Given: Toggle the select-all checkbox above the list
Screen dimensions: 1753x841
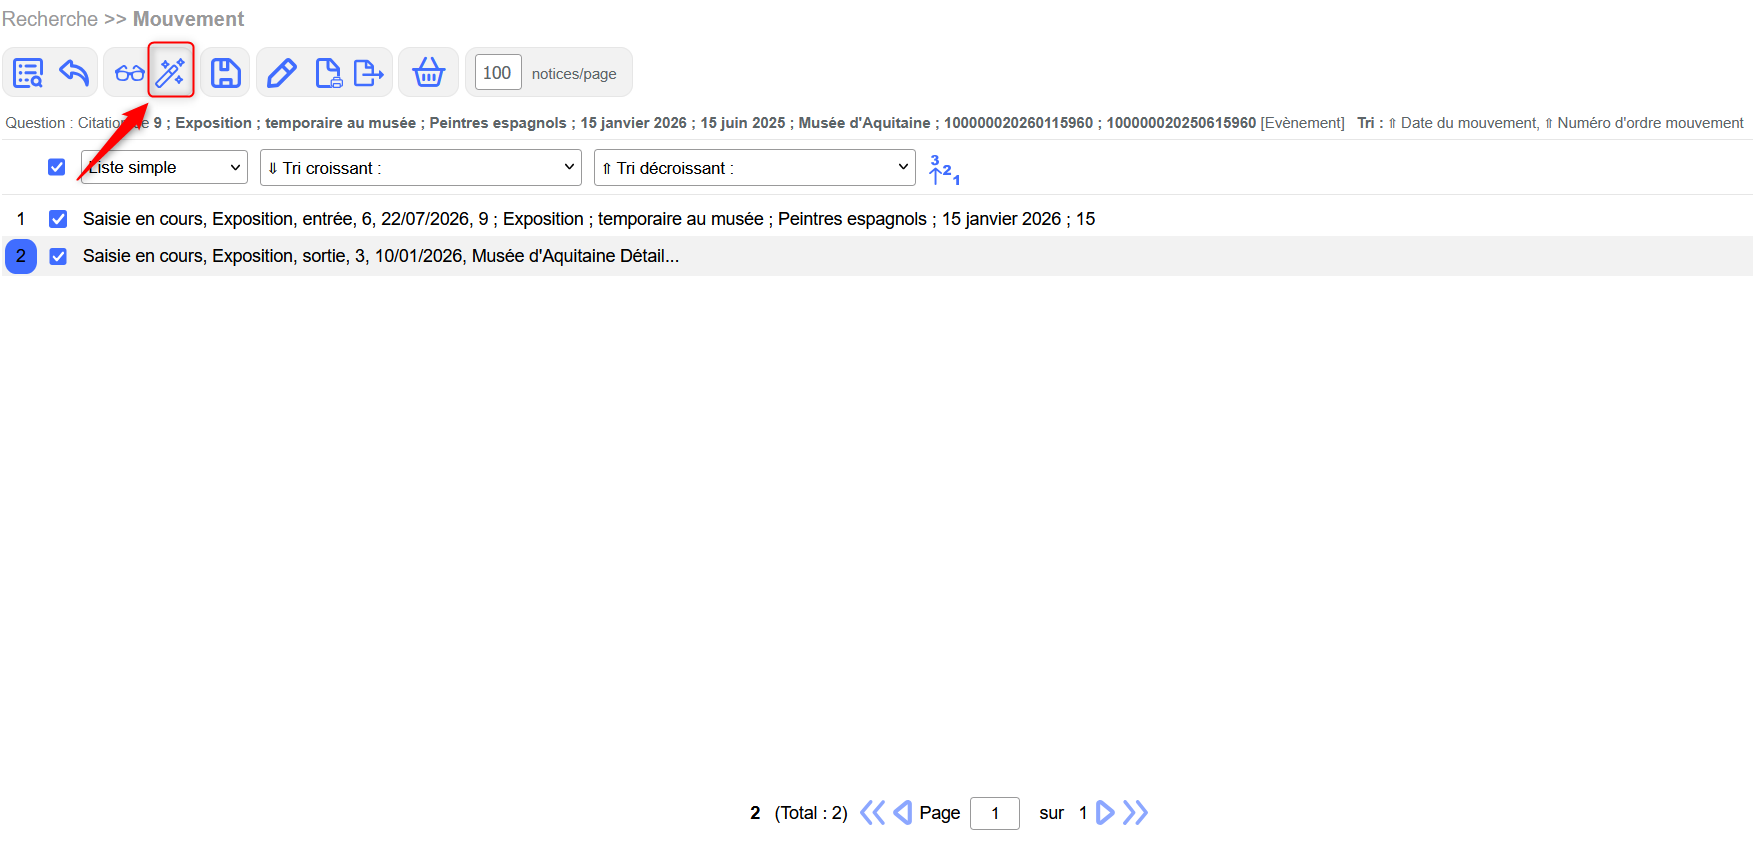Looking at the screenshot, I should pyautogui.click(x=57, y=167).
